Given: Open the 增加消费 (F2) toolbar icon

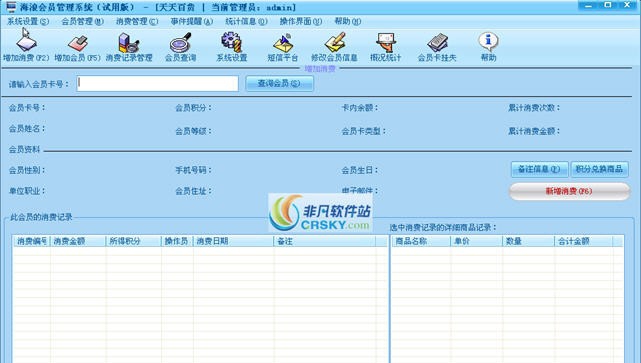Looking at the screenshot, I should point(26,47).
